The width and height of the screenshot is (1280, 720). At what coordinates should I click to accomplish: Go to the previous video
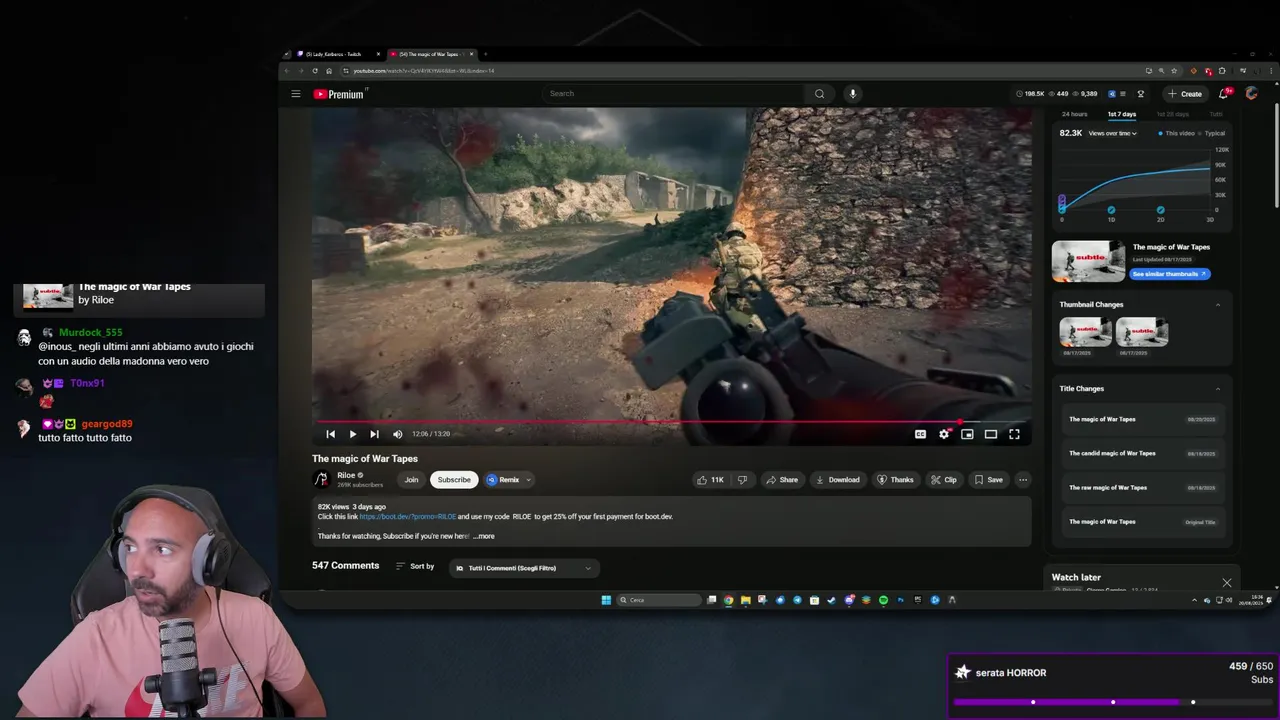tap(331, 434)
